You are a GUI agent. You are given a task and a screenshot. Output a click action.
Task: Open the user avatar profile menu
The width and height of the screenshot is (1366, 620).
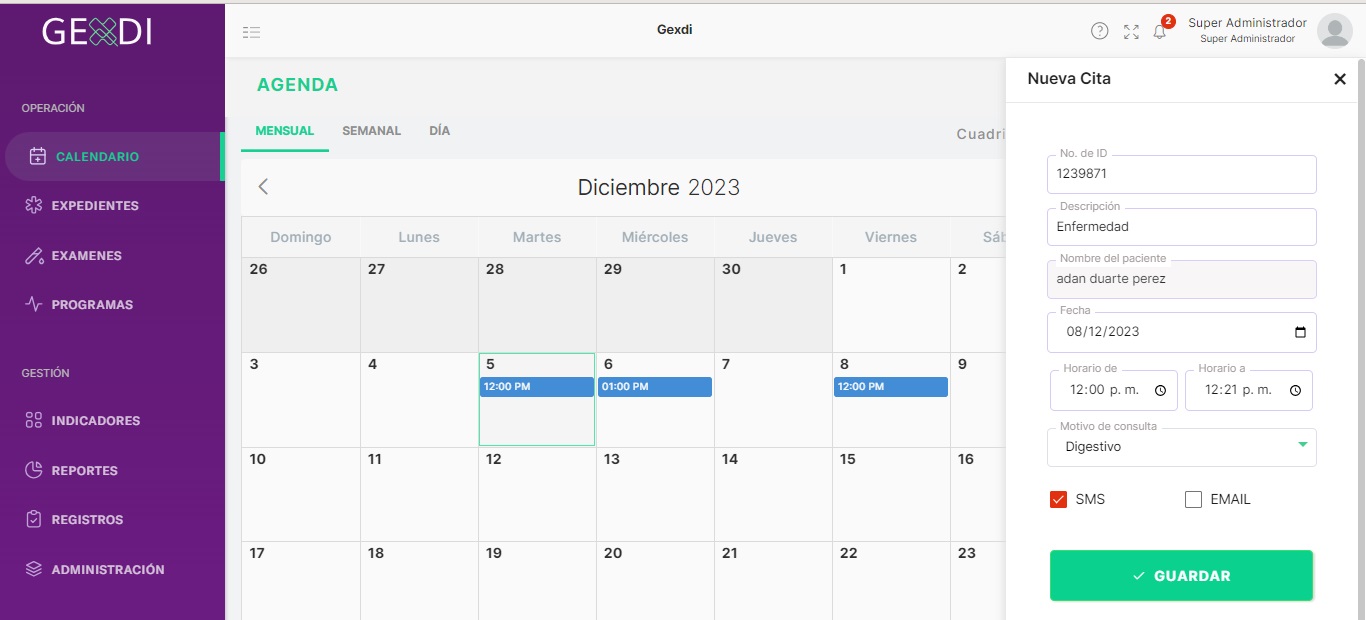click(1334, 31)
